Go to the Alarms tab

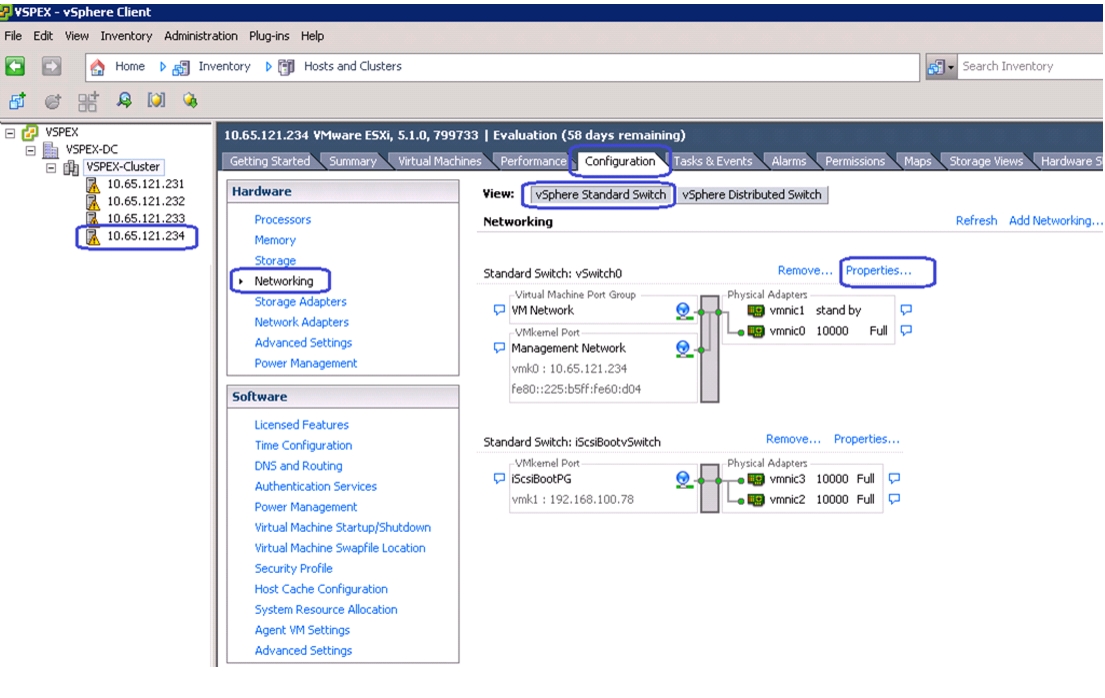pyautogui.click(x=789, y=161)
